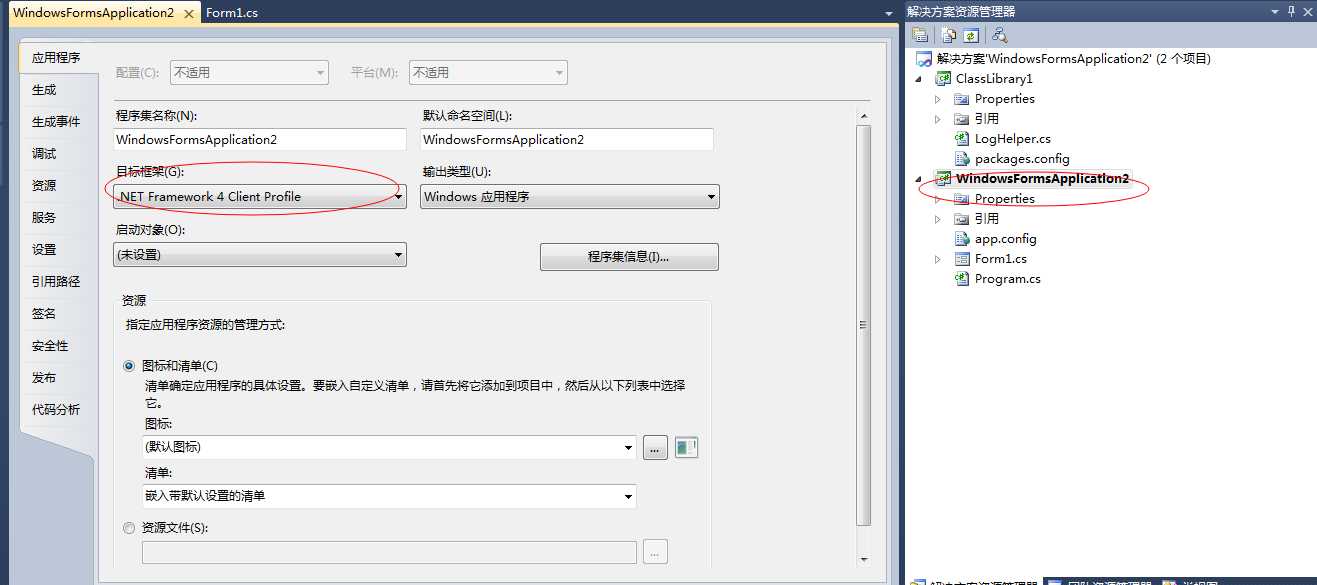Click the properties page vertical scrollbar thumb
1317x585 pixels.
coord(864,325)
